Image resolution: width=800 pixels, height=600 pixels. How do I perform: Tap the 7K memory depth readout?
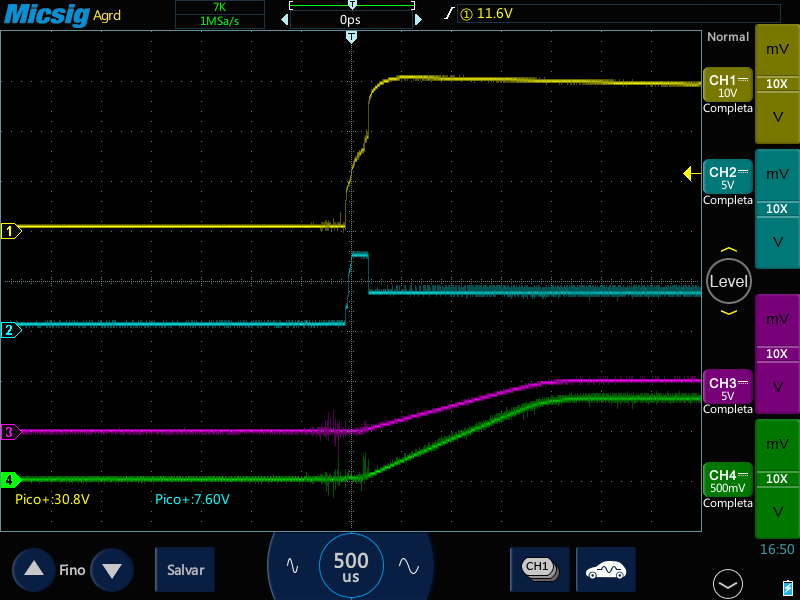pyautogui.click(x=220, y=7)
